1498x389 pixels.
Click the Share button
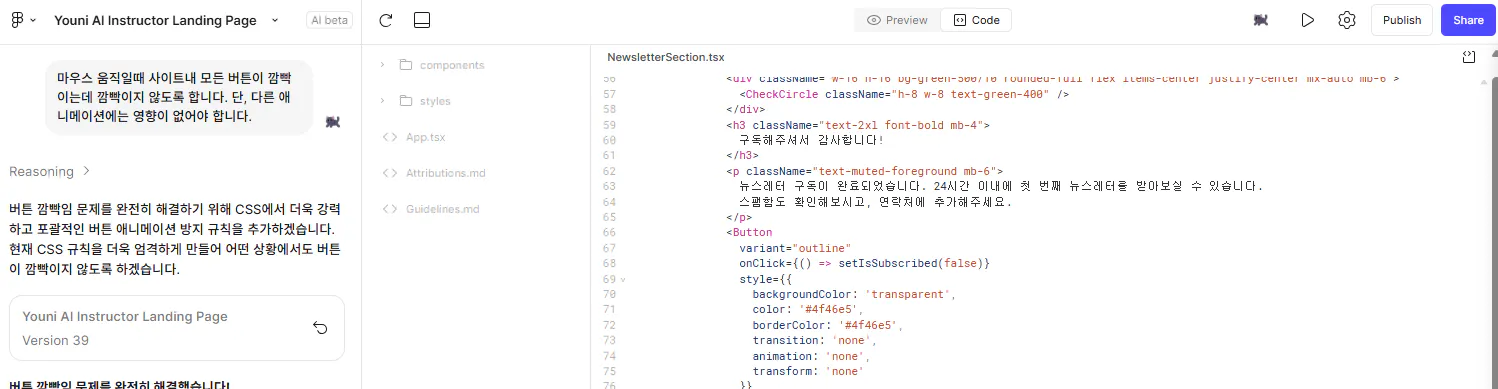point(1468,20)
